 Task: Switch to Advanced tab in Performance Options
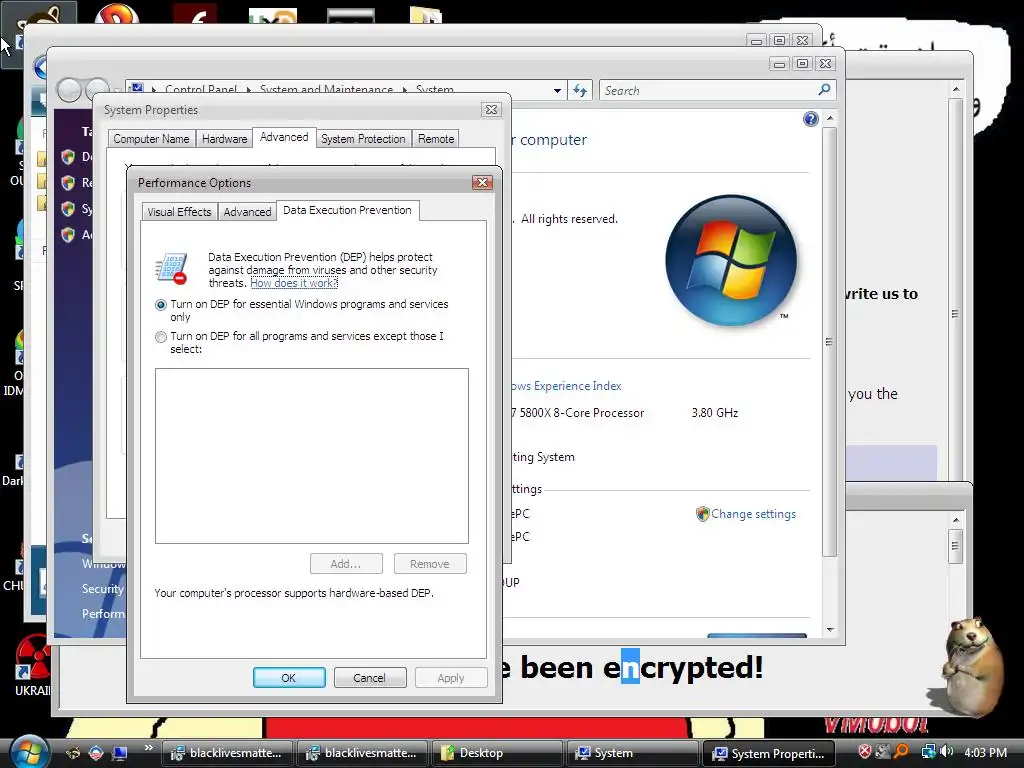[247, 212]
